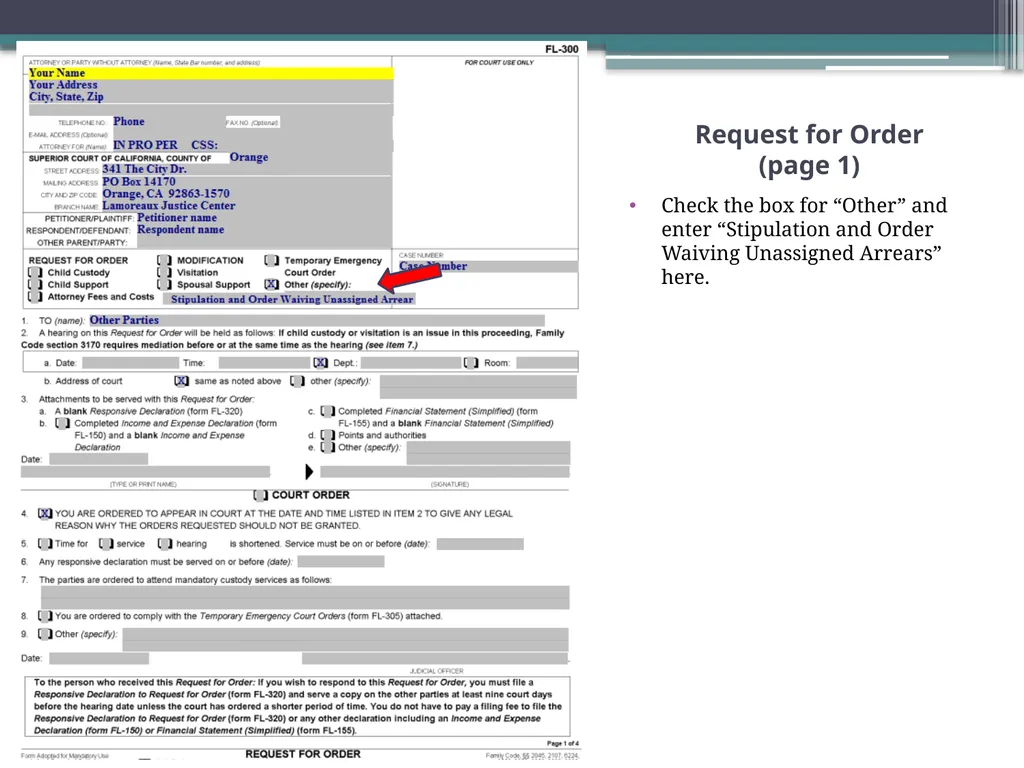Check the service checkbox in item 5
Viewport: 1024px width, 768px height.
pos(106,543)
